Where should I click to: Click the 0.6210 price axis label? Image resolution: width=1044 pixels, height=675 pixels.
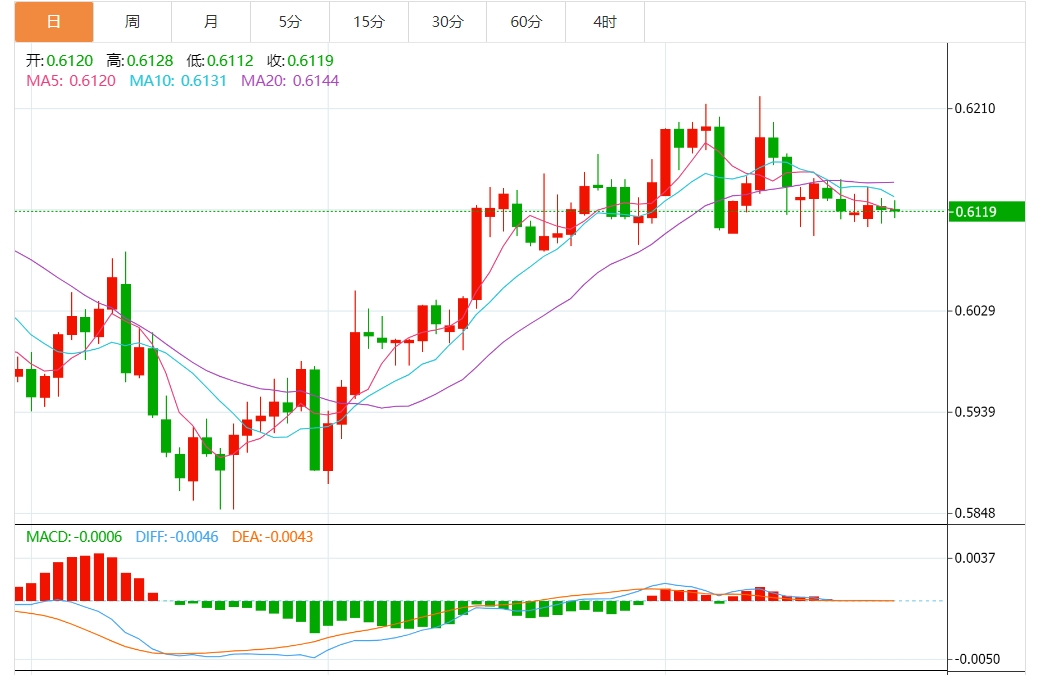(975, 109)
